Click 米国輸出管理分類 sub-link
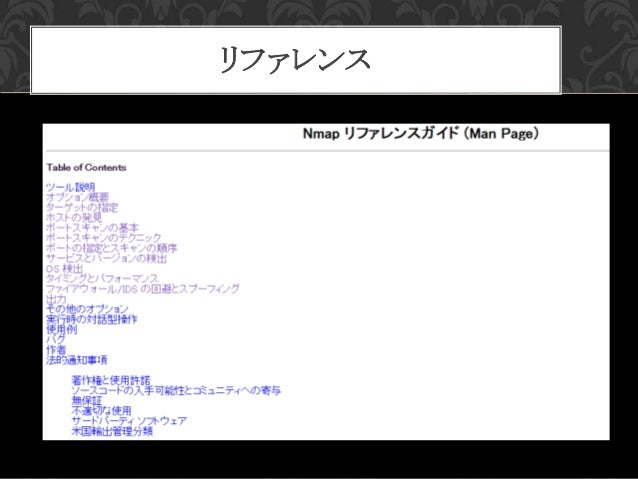638x479 pixels. pos(112,431)
